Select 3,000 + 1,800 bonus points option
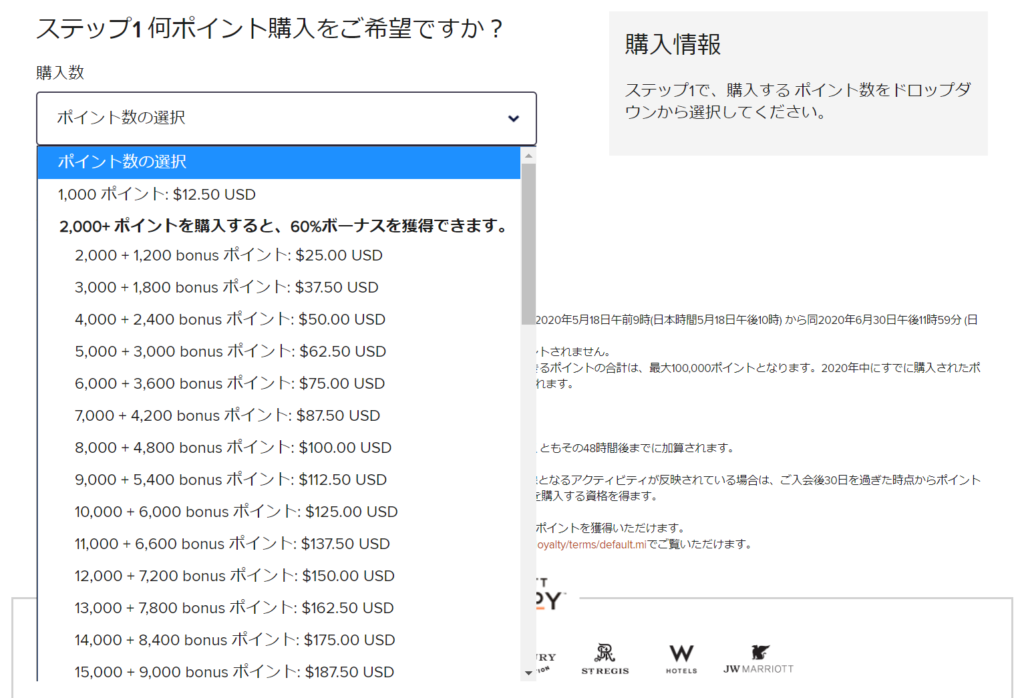1024x698 pixels. (x=226, y=287)
